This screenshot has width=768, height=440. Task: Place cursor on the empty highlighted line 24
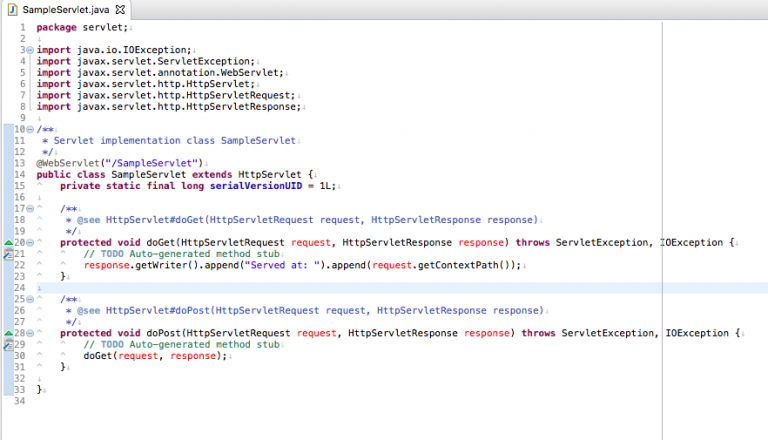[x=300, y=288]
